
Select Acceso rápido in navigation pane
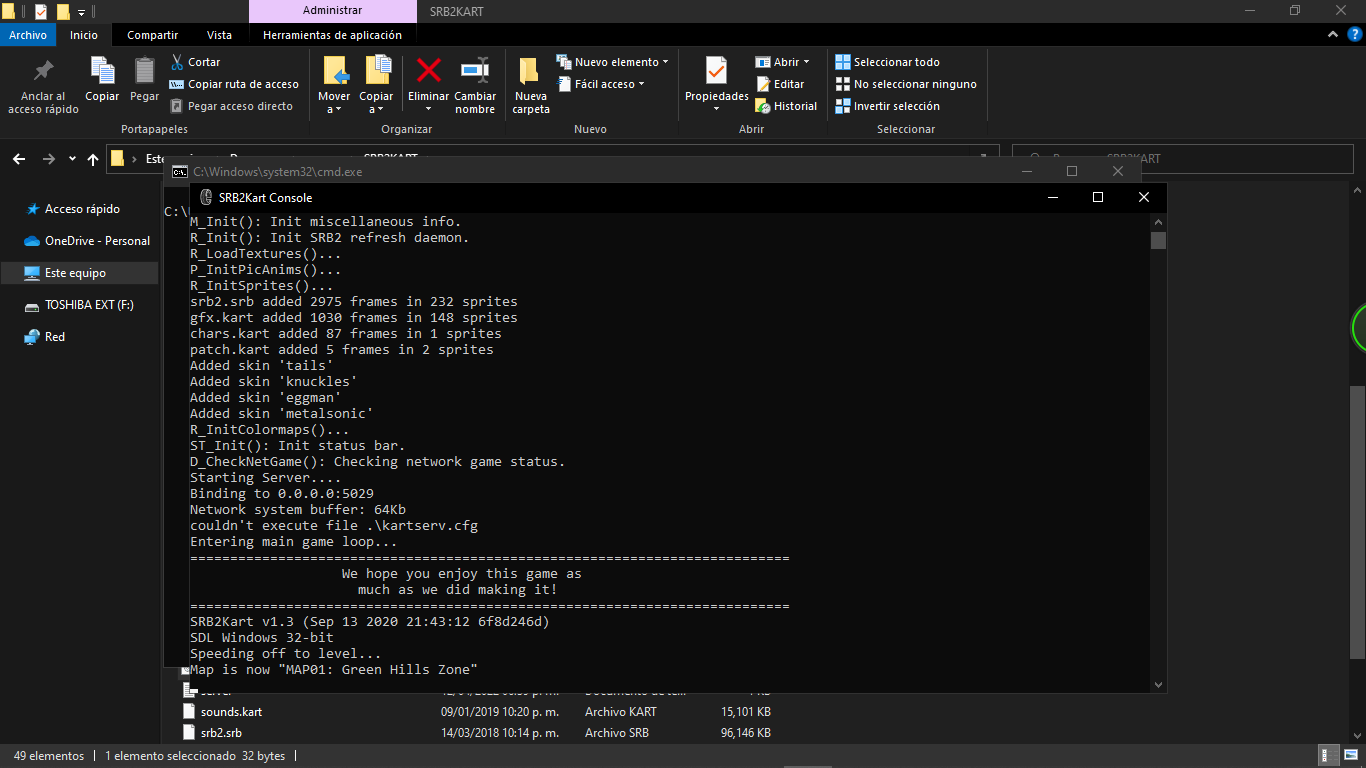(82, 209)
